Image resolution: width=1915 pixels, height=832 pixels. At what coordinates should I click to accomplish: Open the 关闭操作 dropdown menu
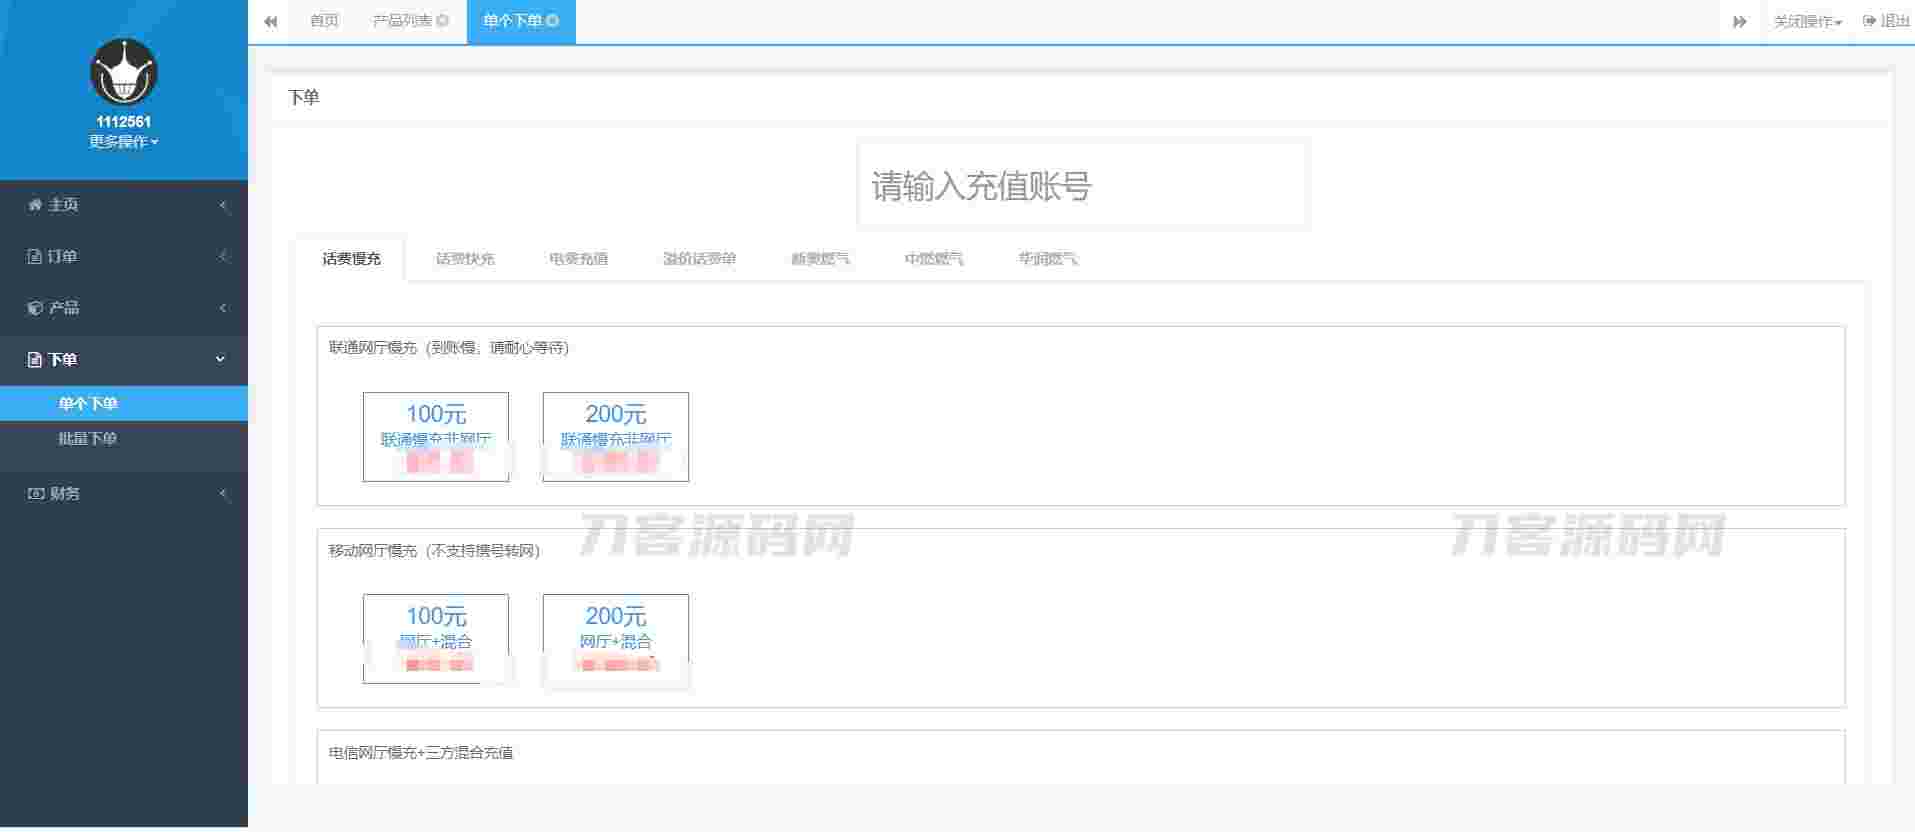(x=1807, y=21)
